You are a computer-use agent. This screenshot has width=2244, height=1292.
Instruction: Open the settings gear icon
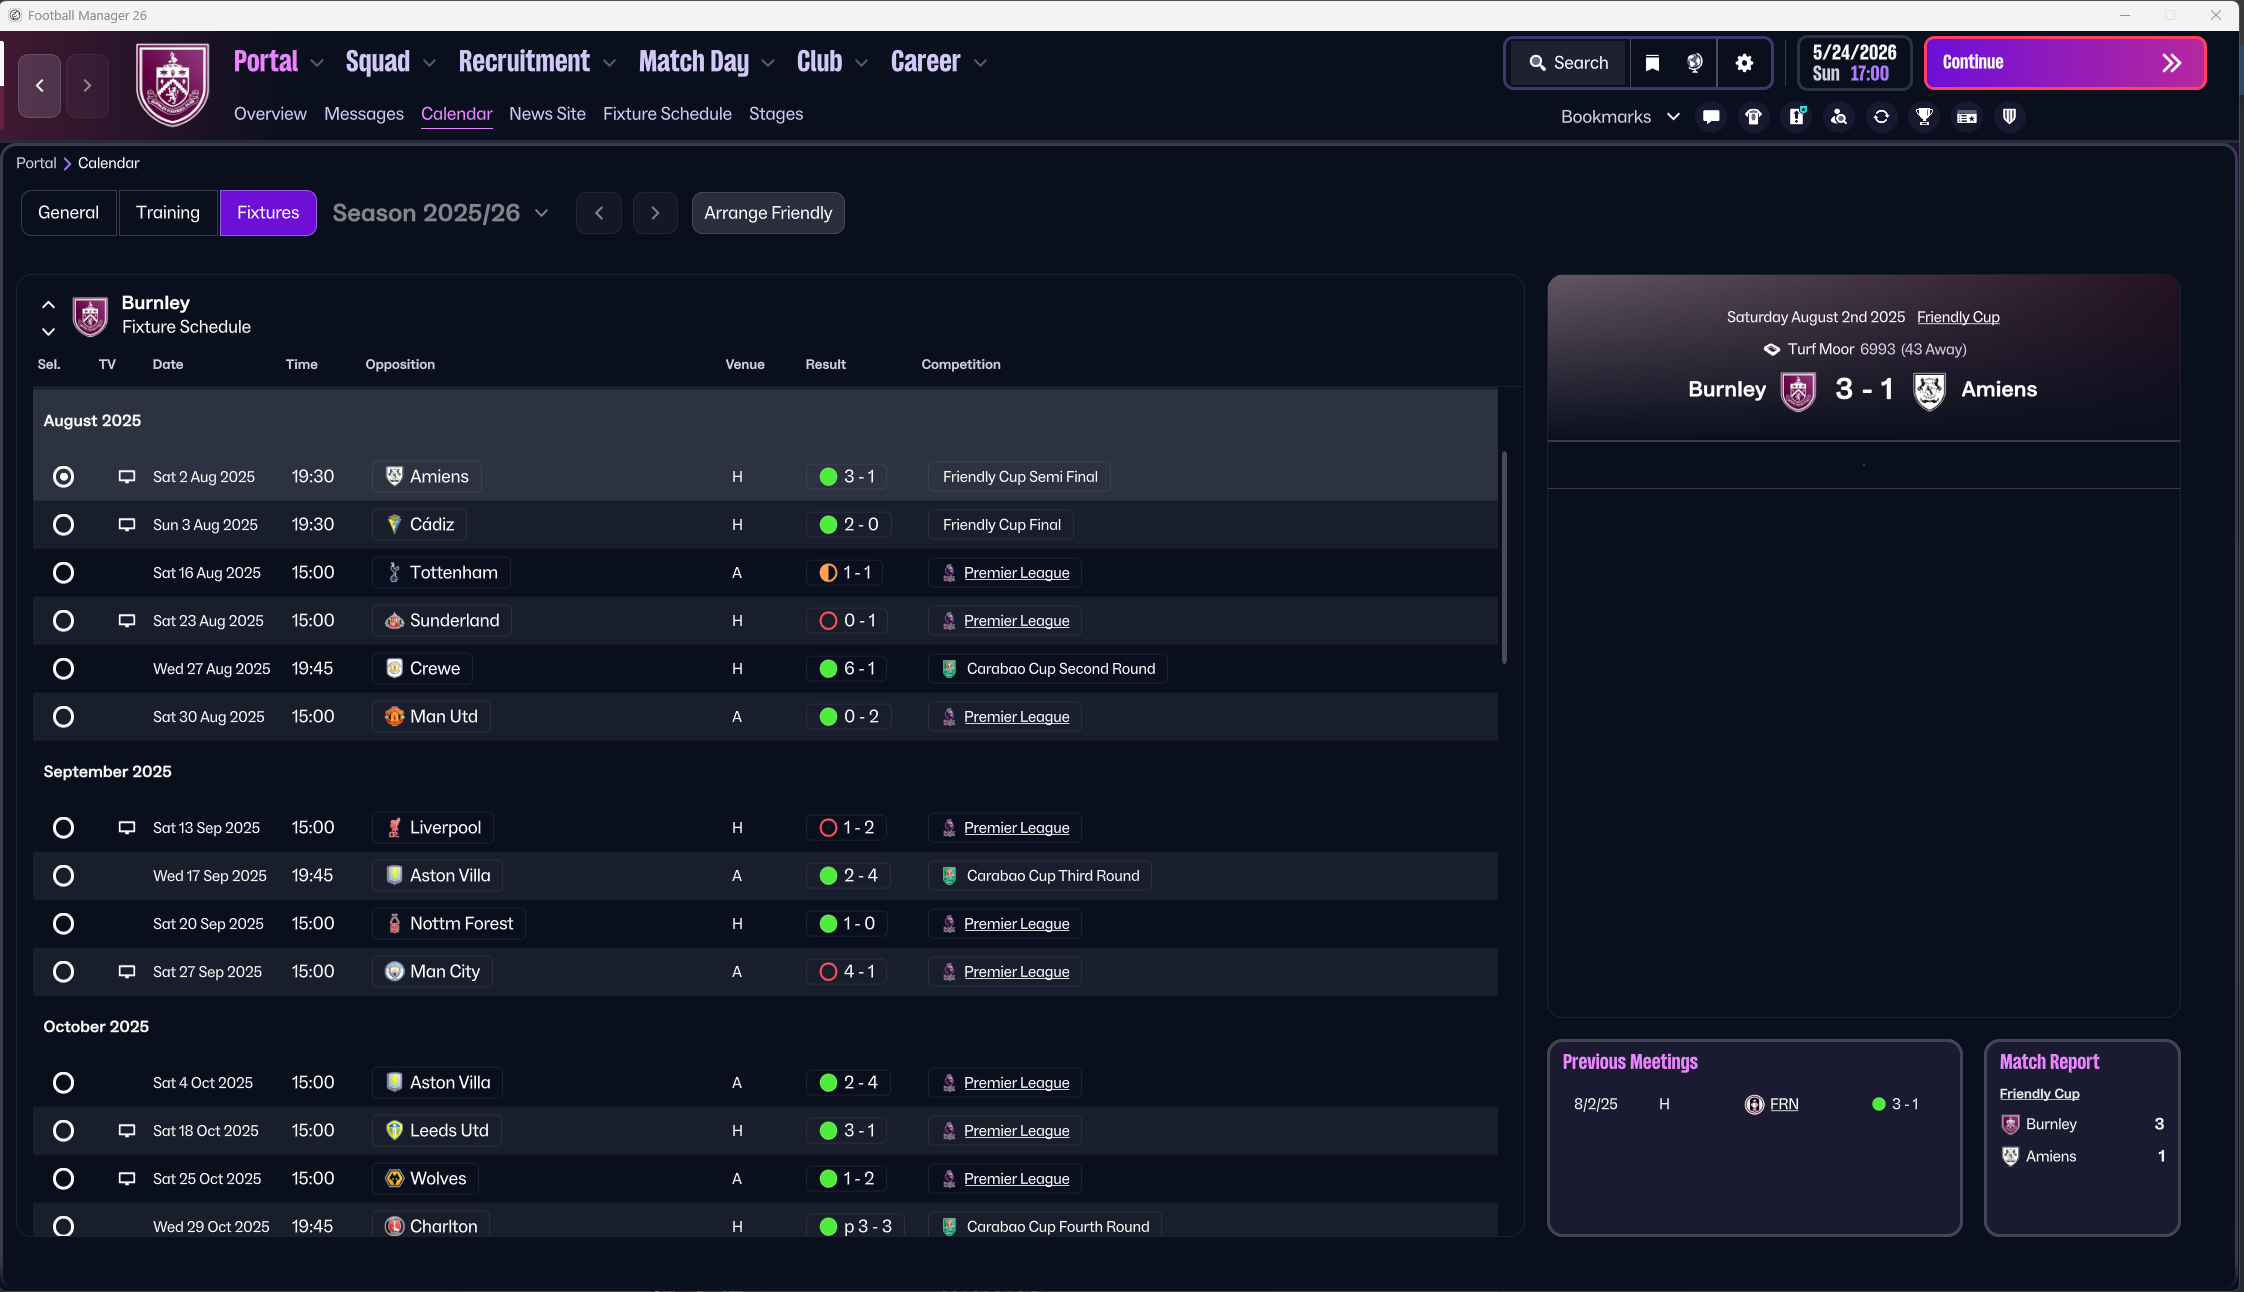tap(1744, 63)
